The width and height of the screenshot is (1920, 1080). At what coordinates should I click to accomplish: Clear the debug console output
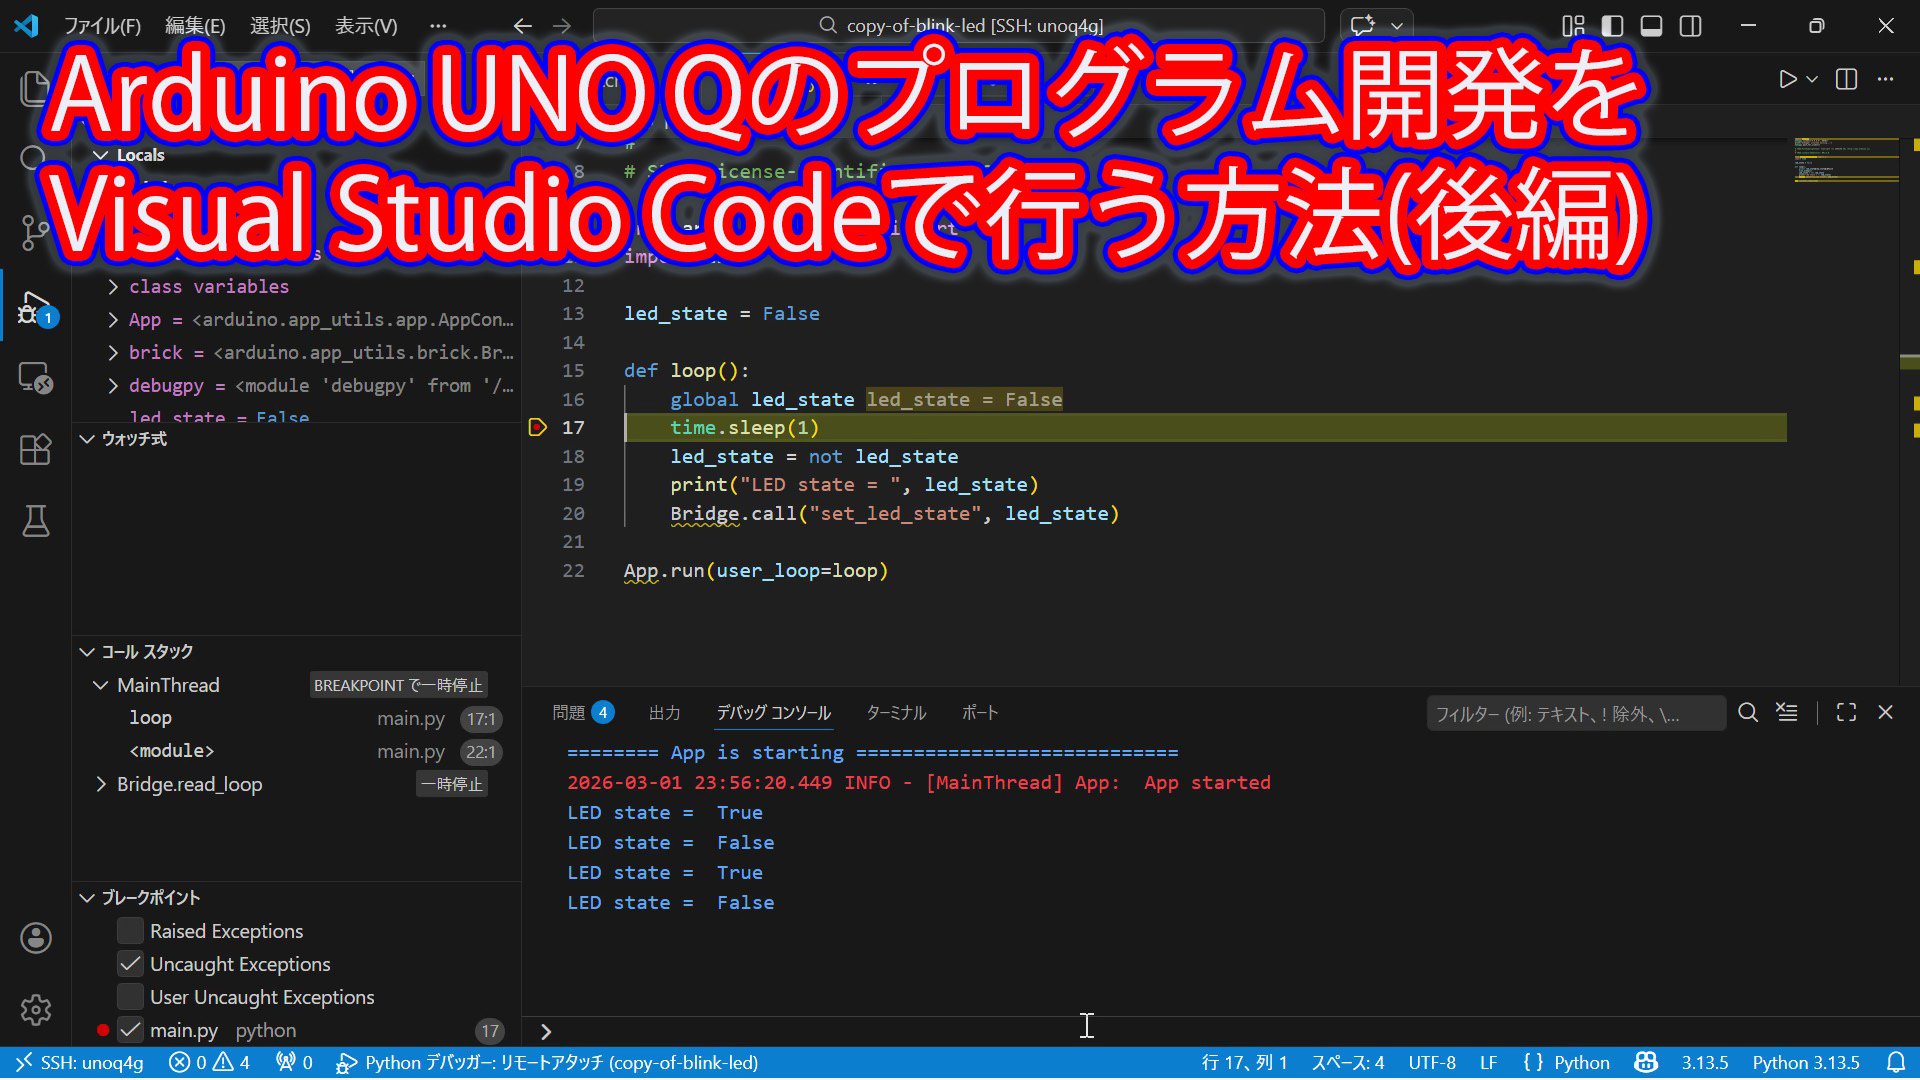point(1786,712)
